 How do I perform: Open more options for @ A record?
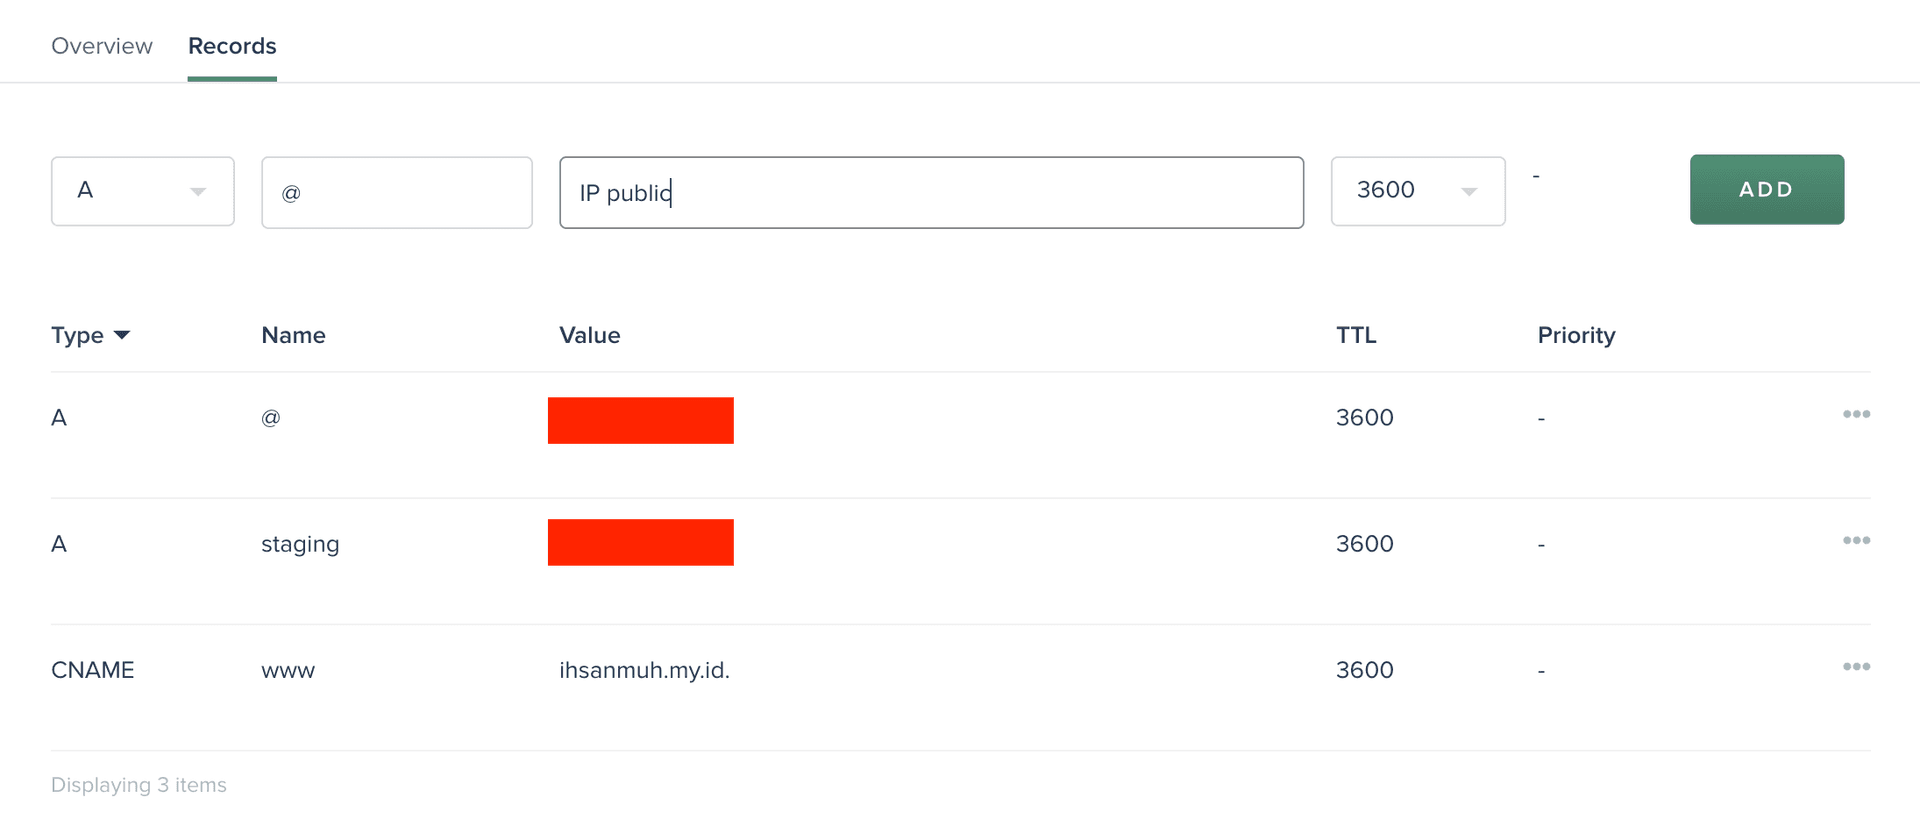click(x=1856, y=414)
